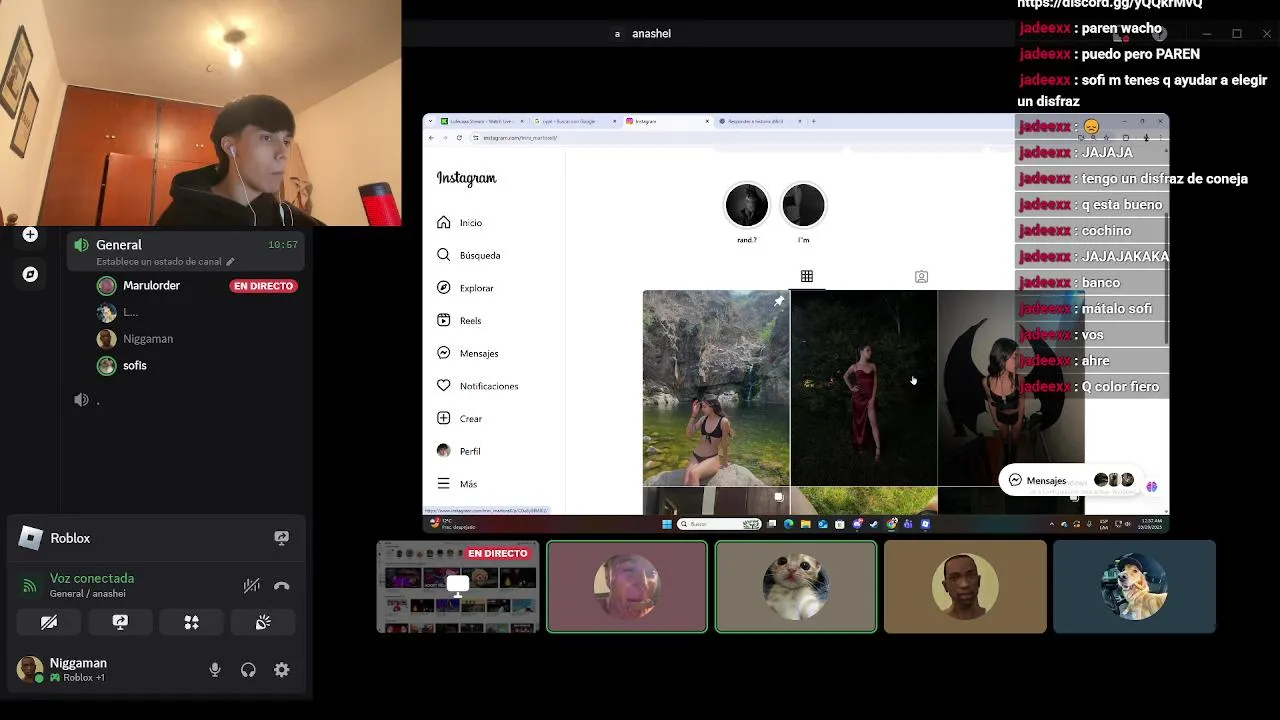Switch to the Instagram browser tab
Image resolution: width=1280 pixels, height=720 pixels.
pos(667,121)
